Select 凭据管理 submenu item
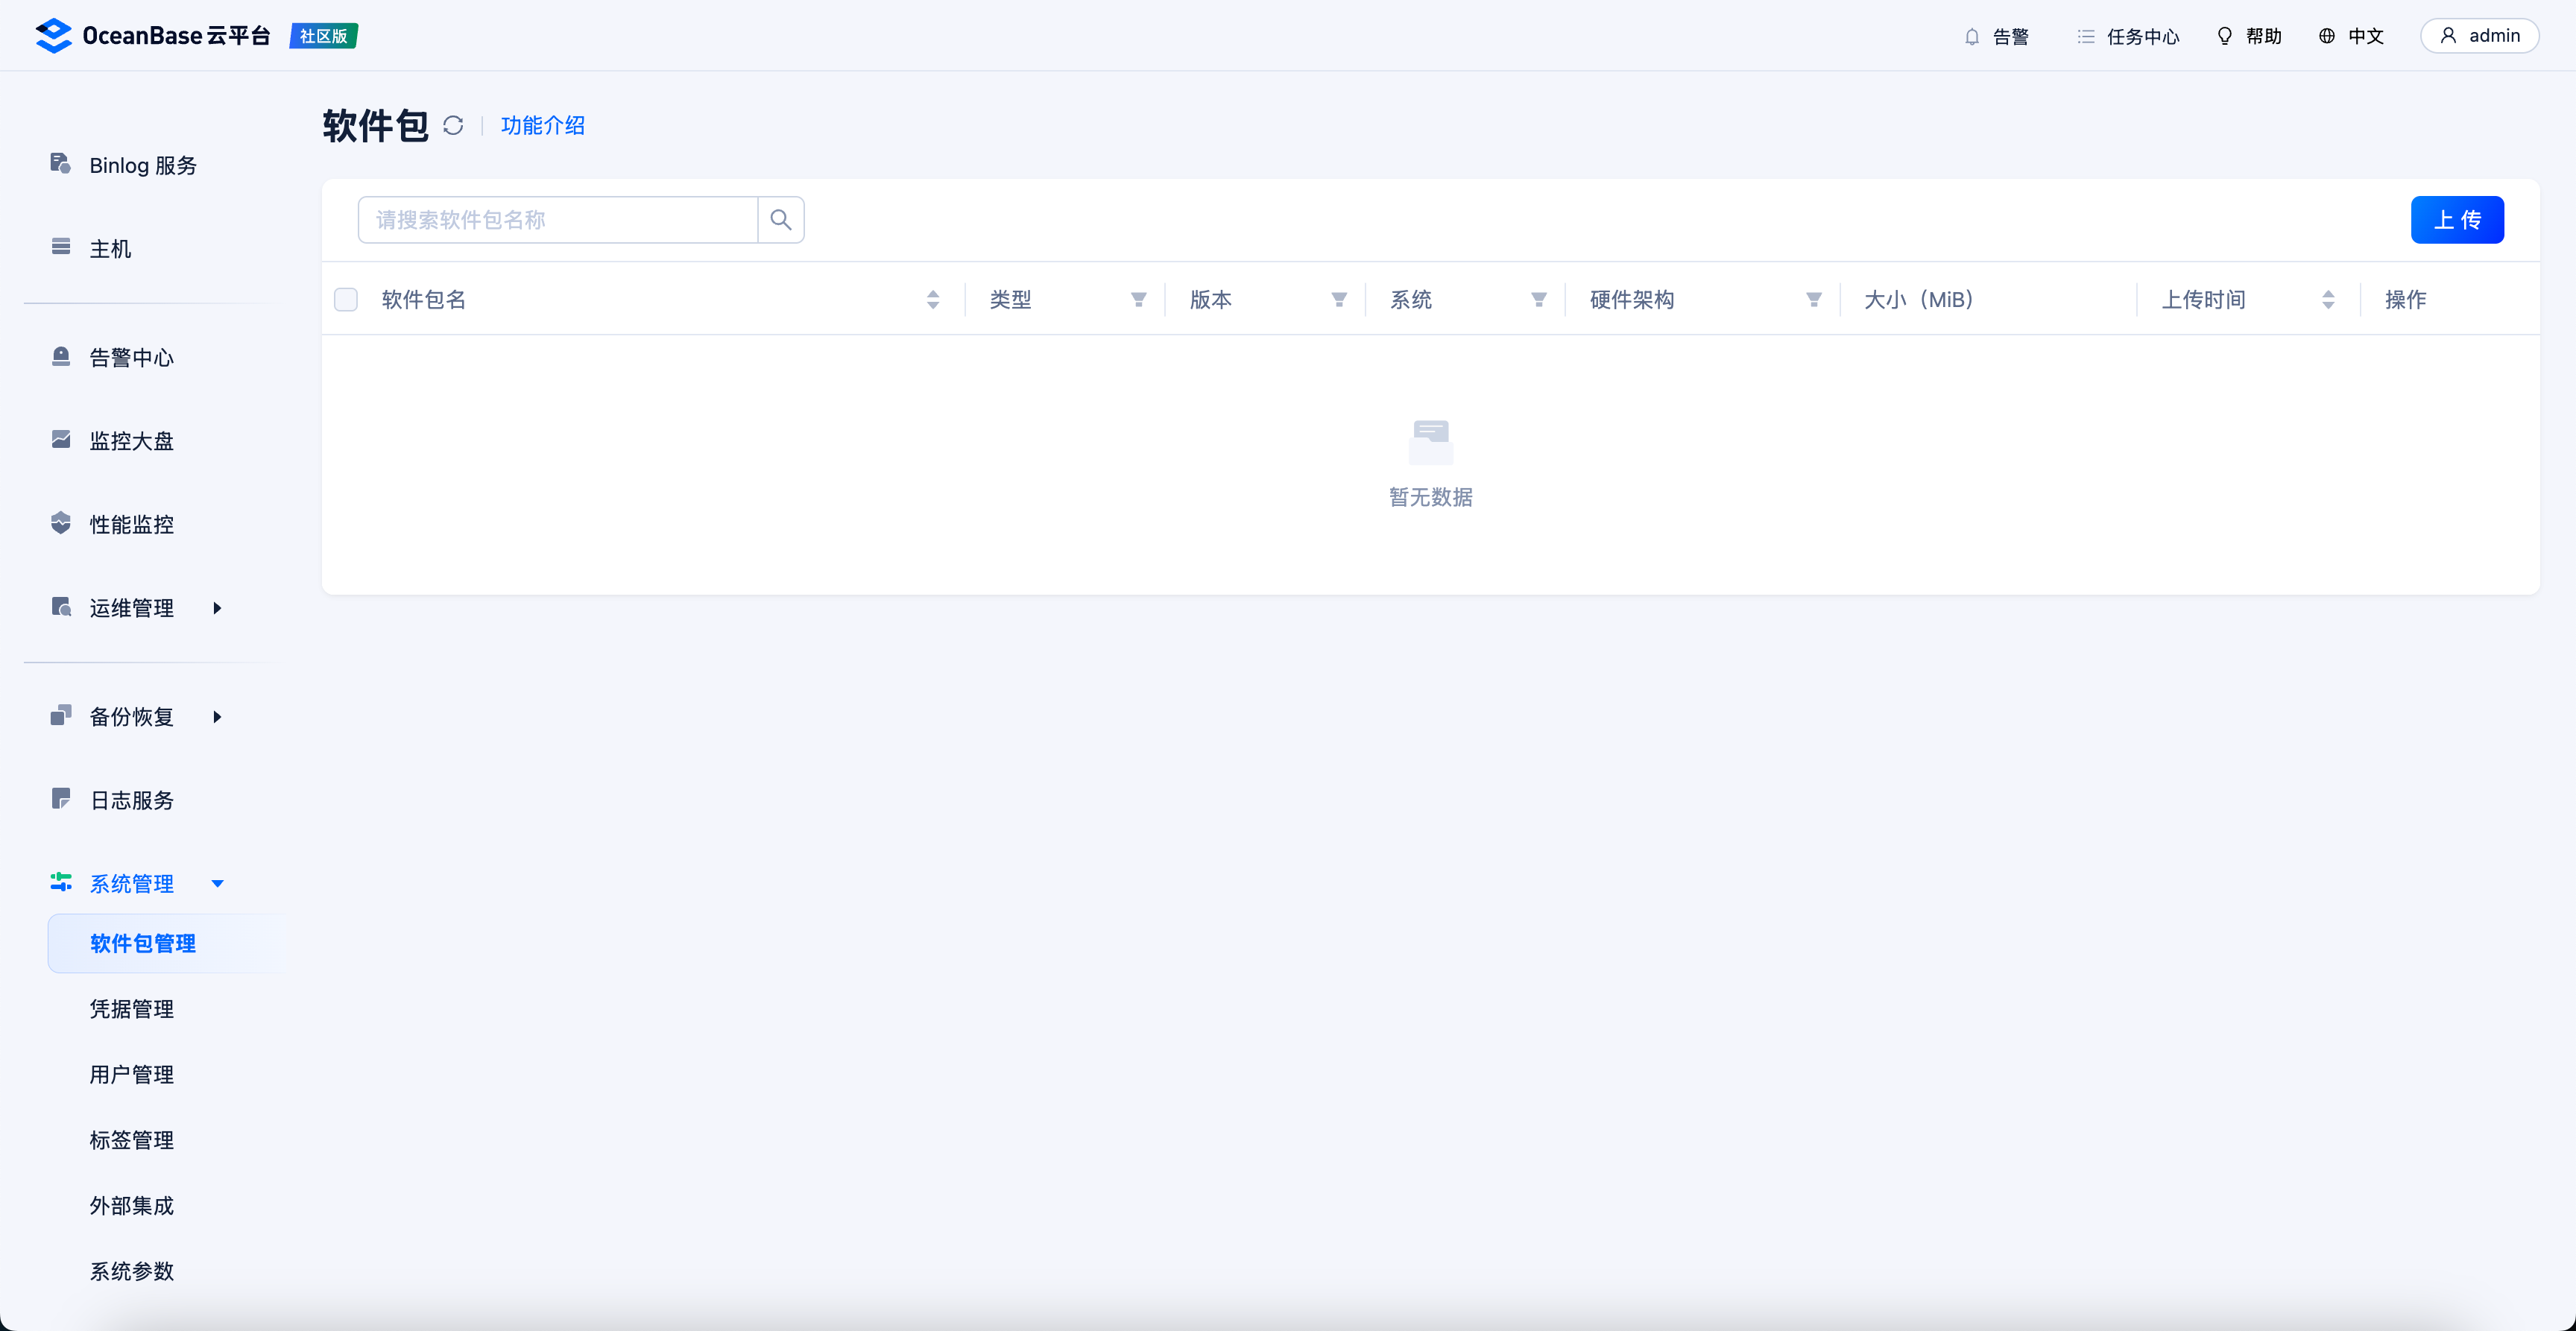Viewport: 2576px width, 1331px height. [x=131, y=1009]
